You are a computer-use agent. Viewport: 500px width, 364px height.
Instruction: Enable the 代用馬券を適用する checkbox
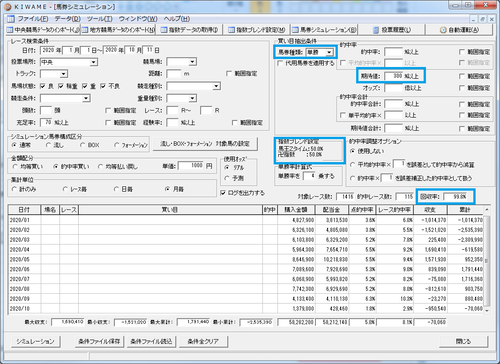(x=280, y=63)
